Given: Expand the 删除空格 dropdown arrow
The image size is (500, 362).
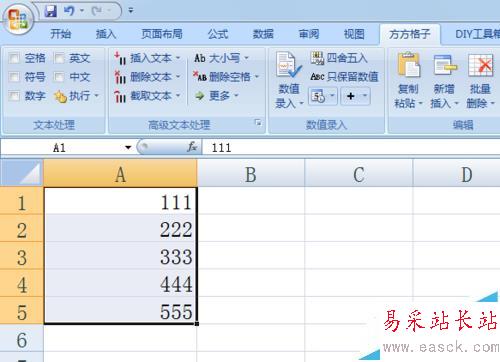Looking at the screenshot, I should point(257,77).
